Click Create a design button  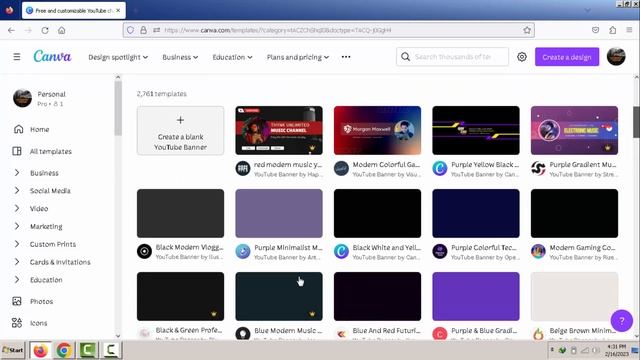point(567,57)
